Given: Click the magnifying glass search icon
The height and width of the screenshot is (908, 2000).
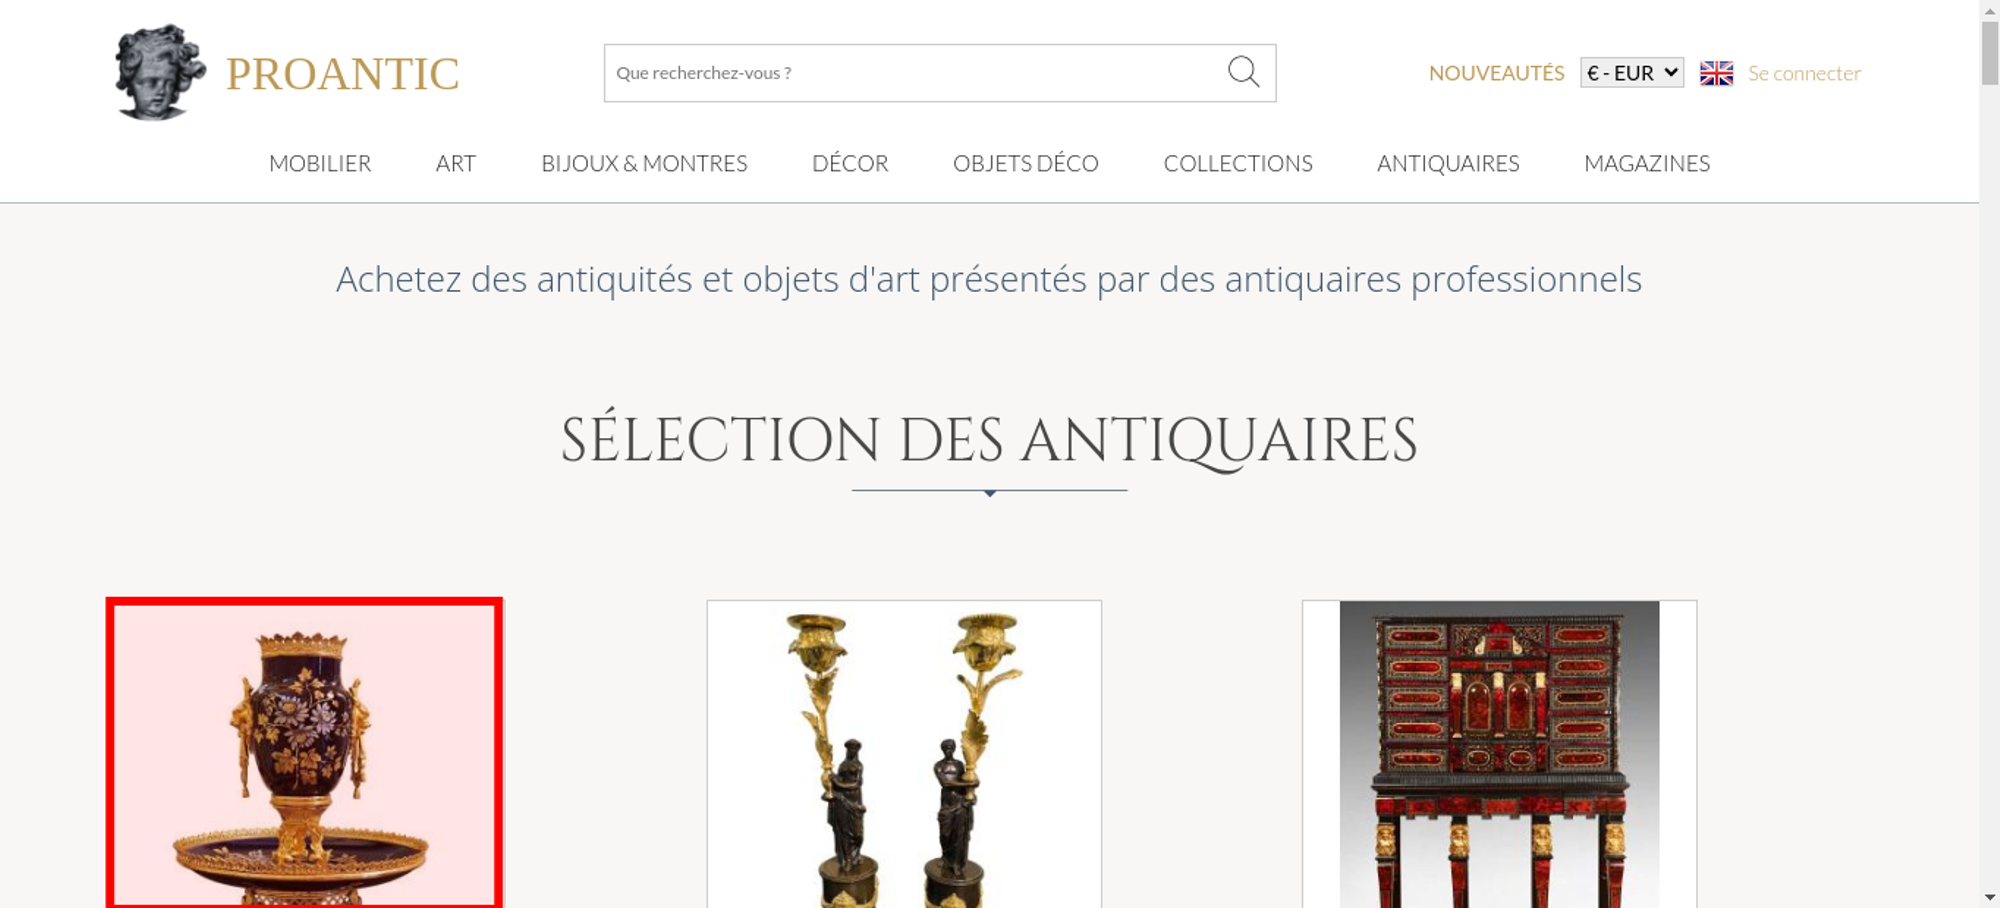Looking at the screenshot, I should point(1243,72).
